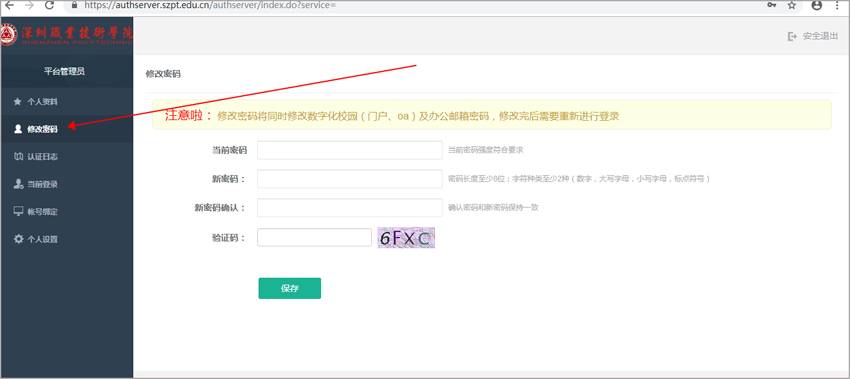Refresh the 6FXC captcha image

406,238
